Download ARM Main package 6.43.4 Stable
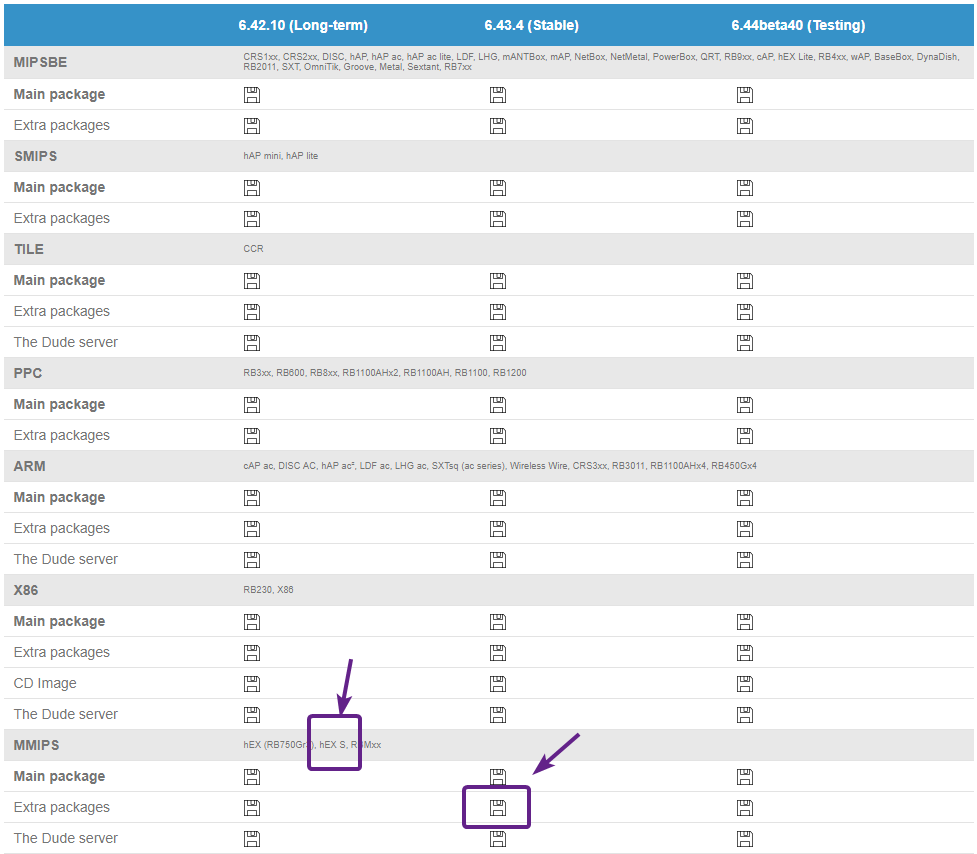This screenshot has width=977, height=854. pos(498,498)
